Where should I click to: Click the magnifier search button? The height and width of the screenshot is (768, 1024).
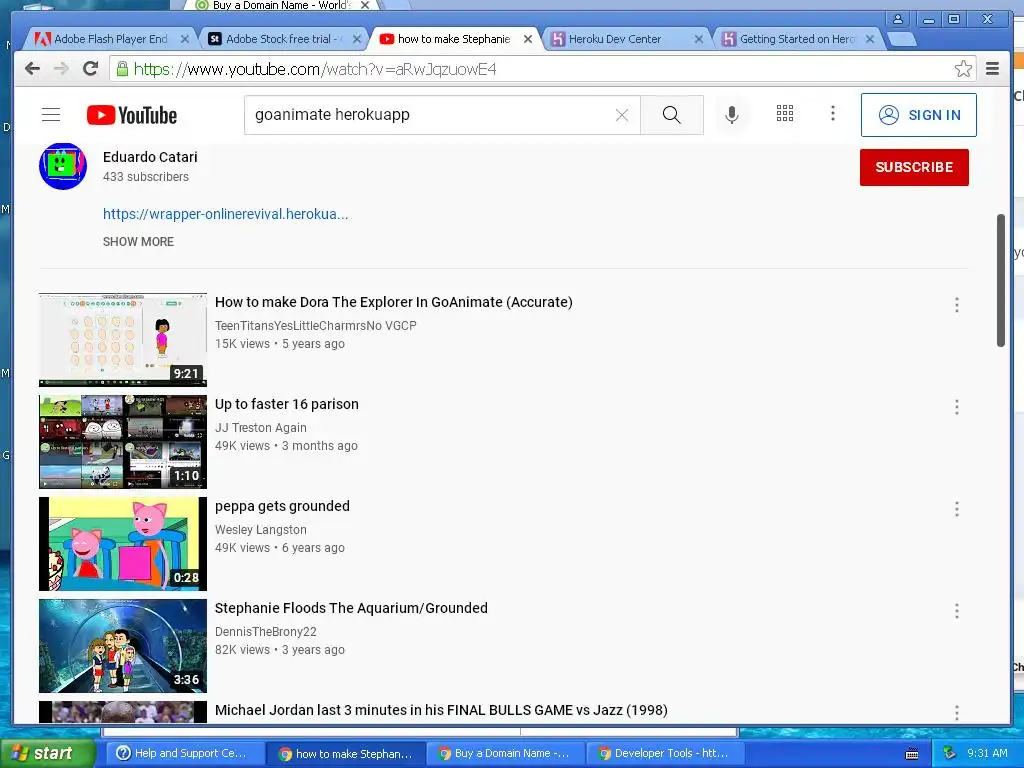pyautogui.click(x=671, y=115)
